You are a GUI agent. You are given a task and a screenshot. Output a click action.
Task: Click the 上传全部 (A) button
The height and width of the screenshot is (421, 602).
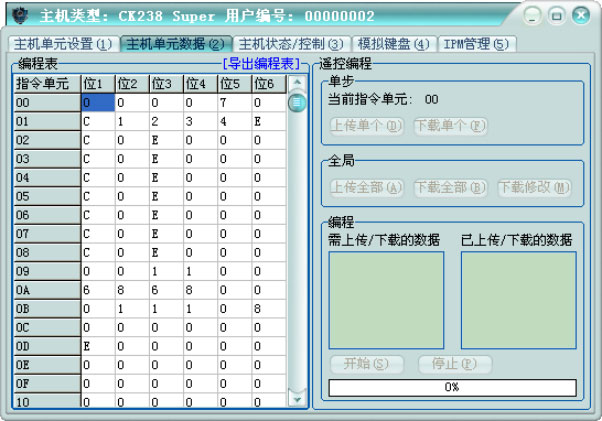point(367,187)
